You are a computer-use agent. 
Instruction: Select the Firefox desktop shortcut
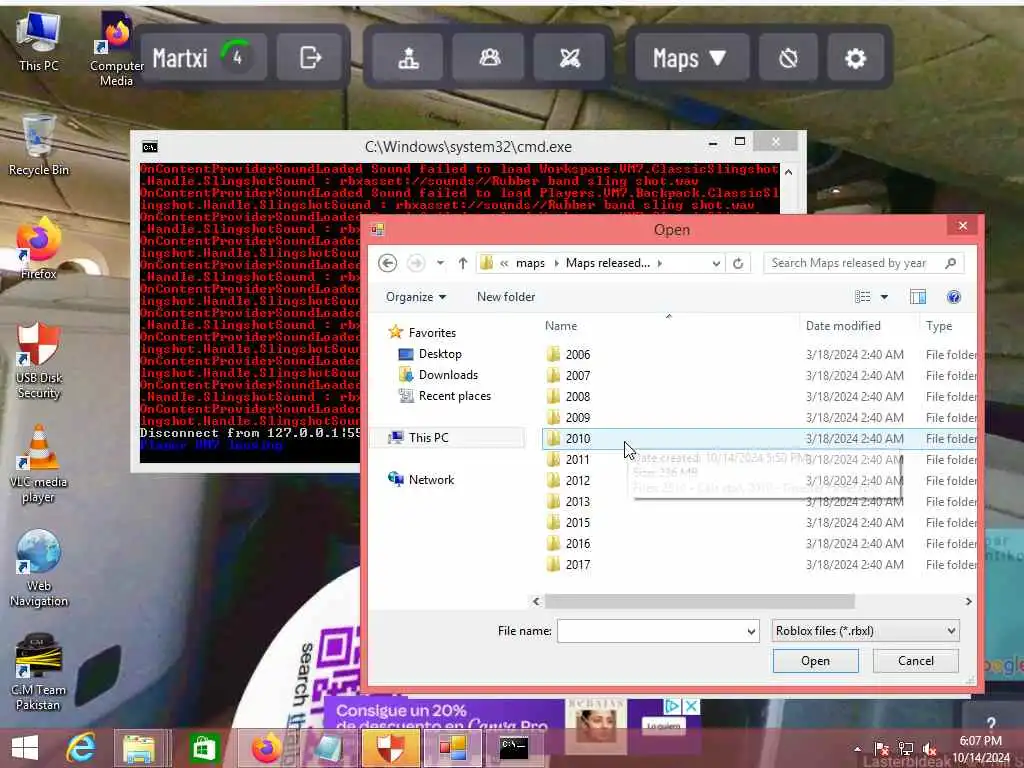coord(39,248)
